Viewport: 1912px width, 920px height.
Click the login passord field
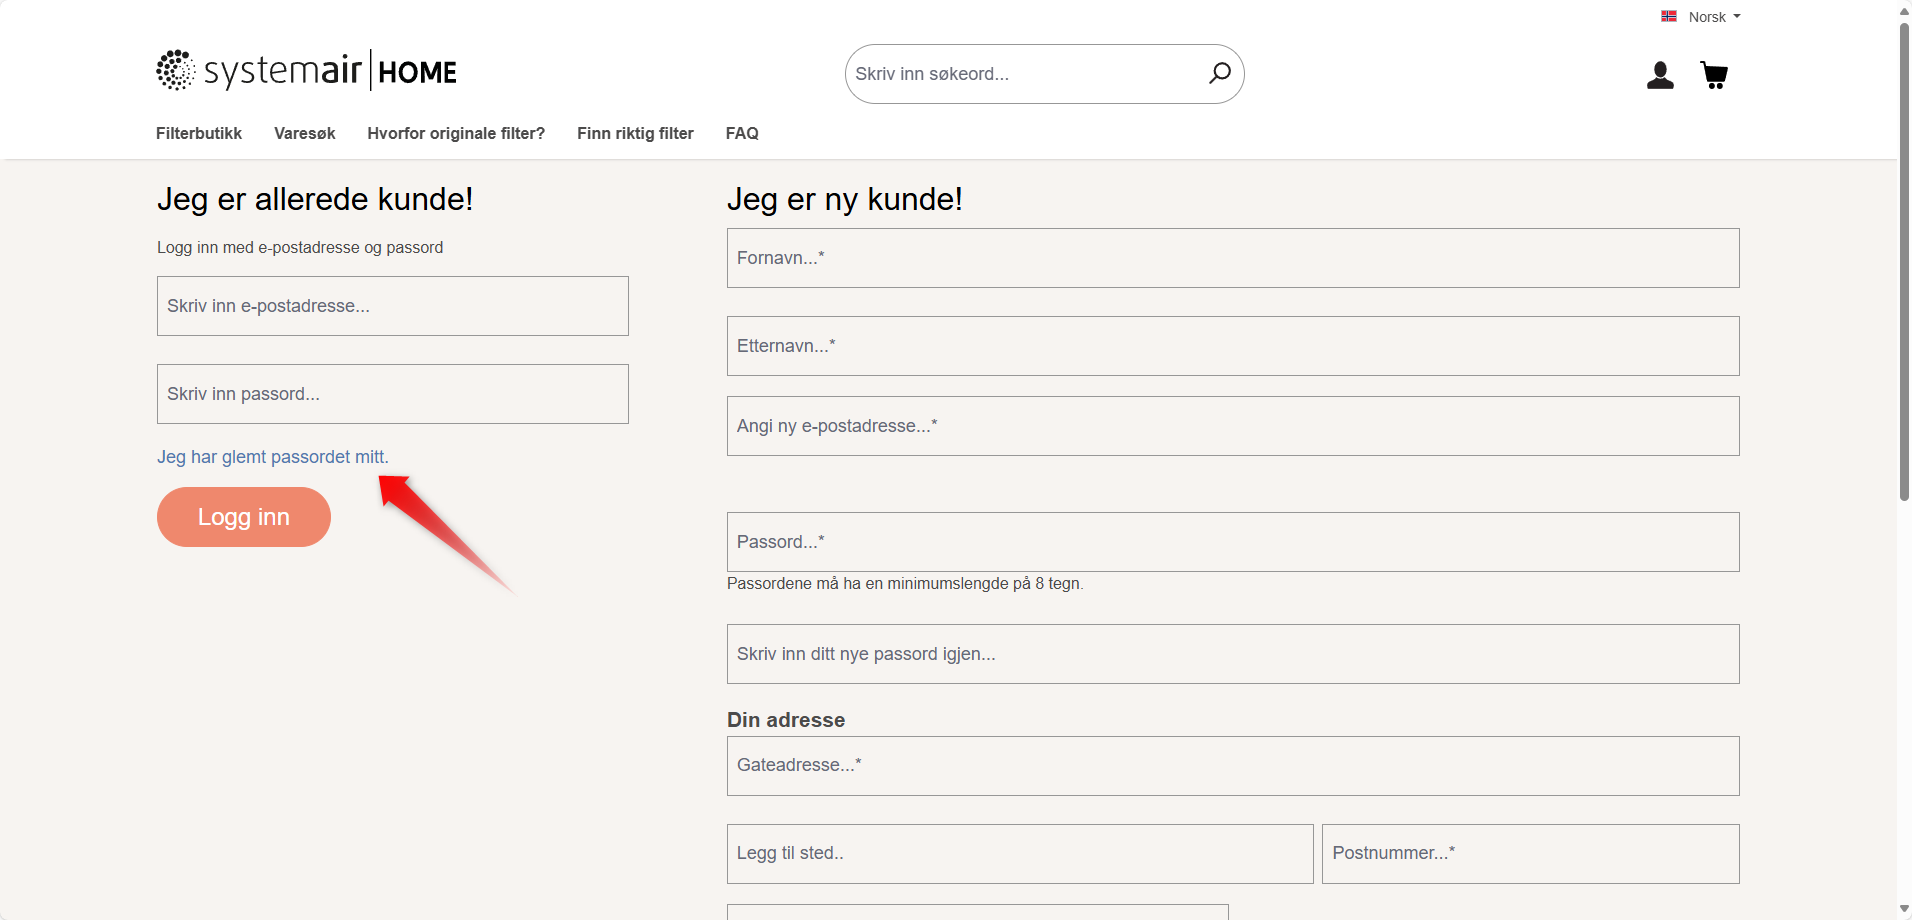(392, 394)
